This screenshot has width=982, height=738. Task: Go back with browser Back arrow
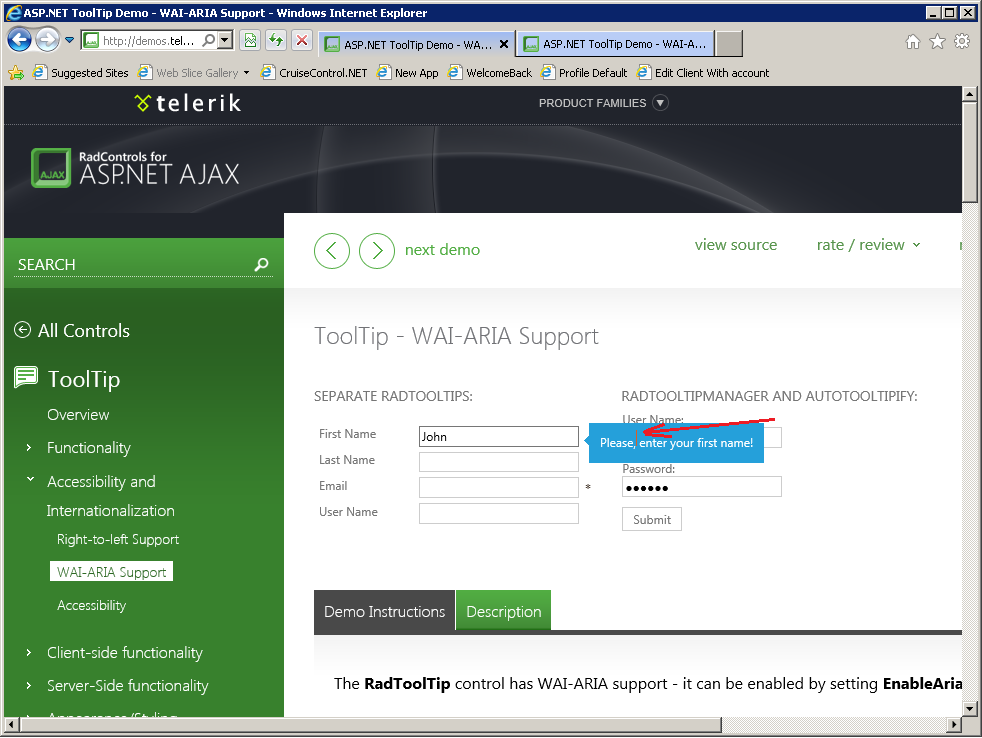(19, 40)
